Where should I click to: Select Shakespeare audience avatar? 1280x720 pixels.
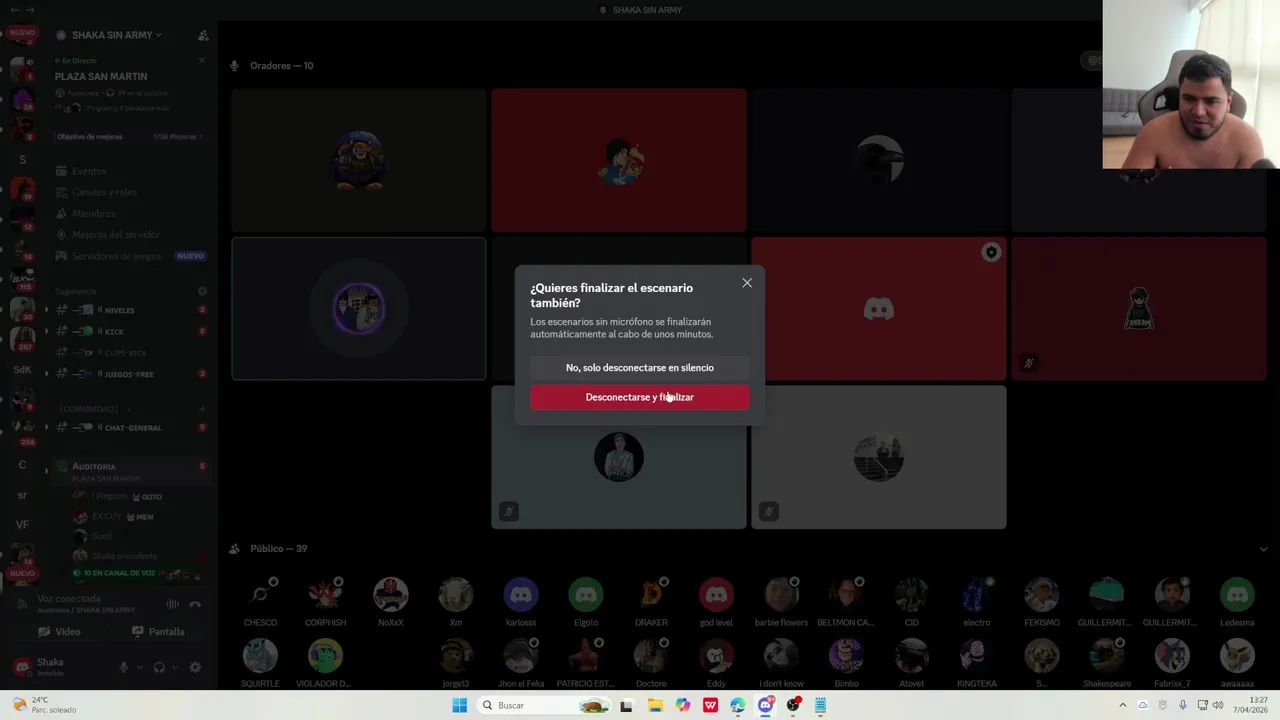[x=1106, y=656]
